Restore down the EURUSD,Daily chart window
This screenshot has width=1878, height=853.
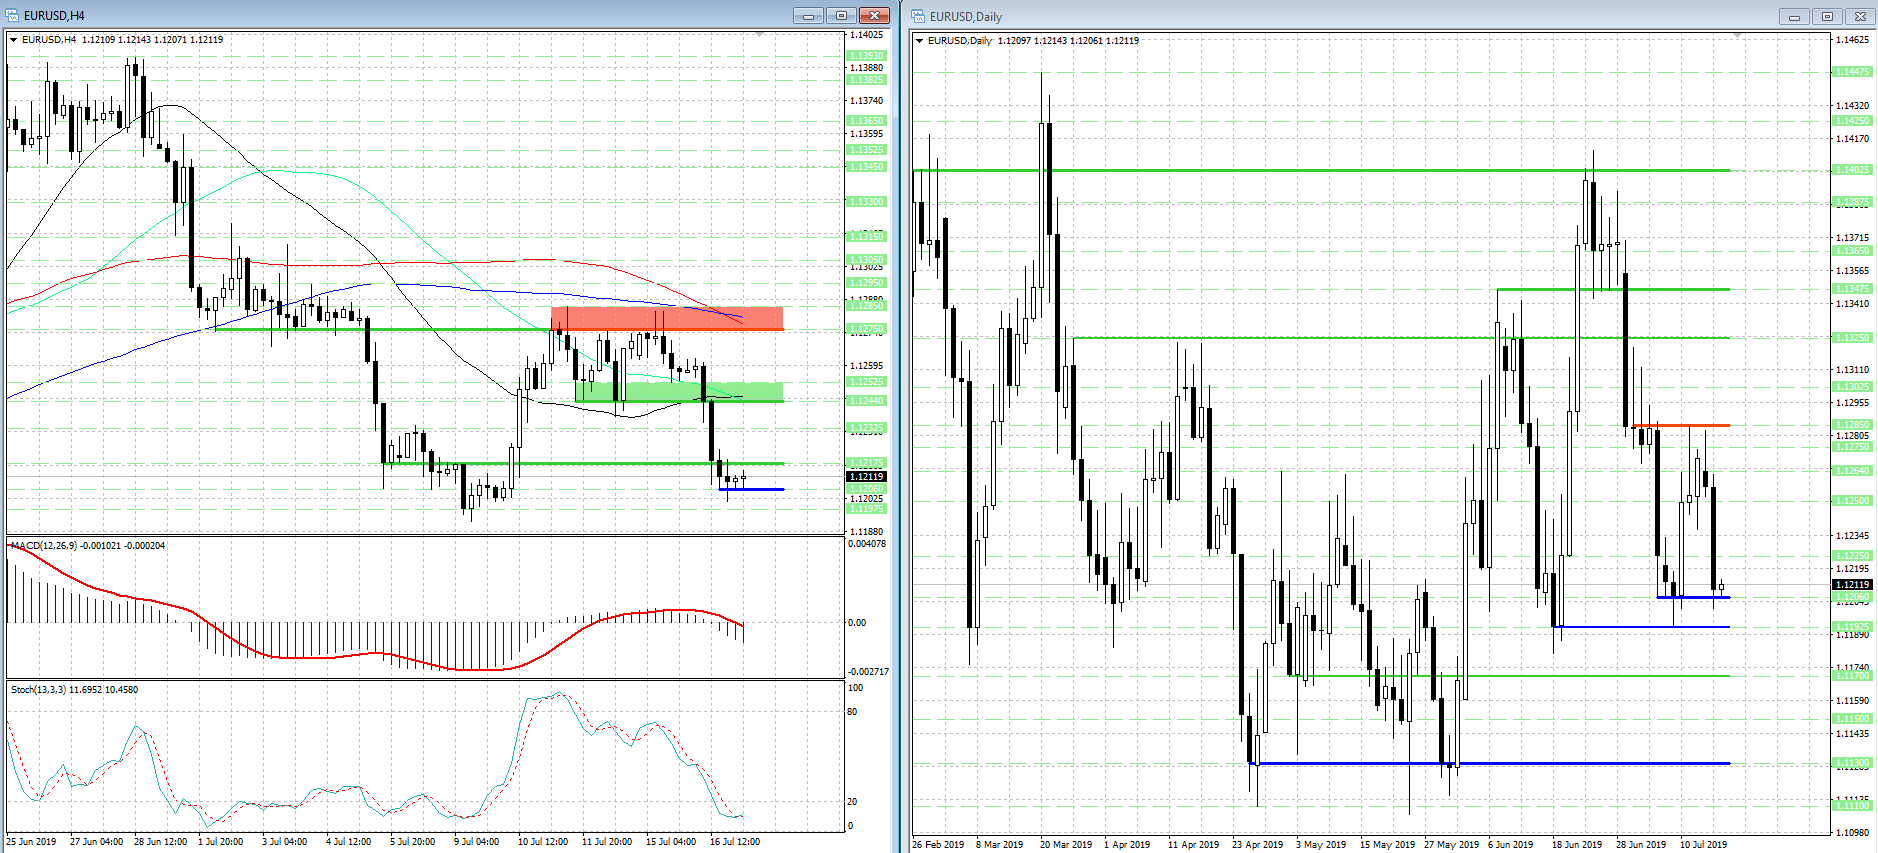click(1827, 16)
